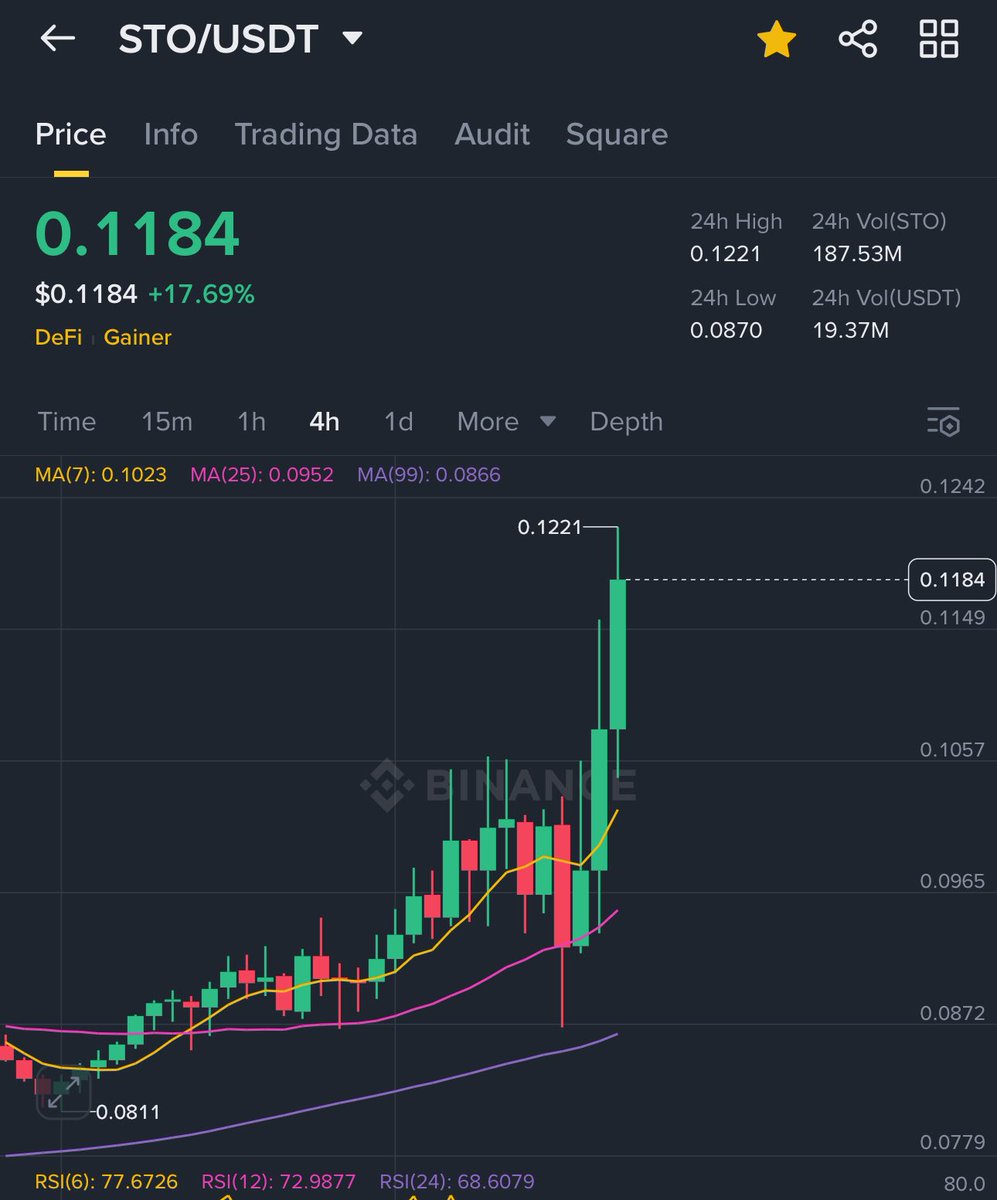Tap the current price marker 0.1184 on axis
Screen dimensions: 997x1200
[x=952, y=579]
